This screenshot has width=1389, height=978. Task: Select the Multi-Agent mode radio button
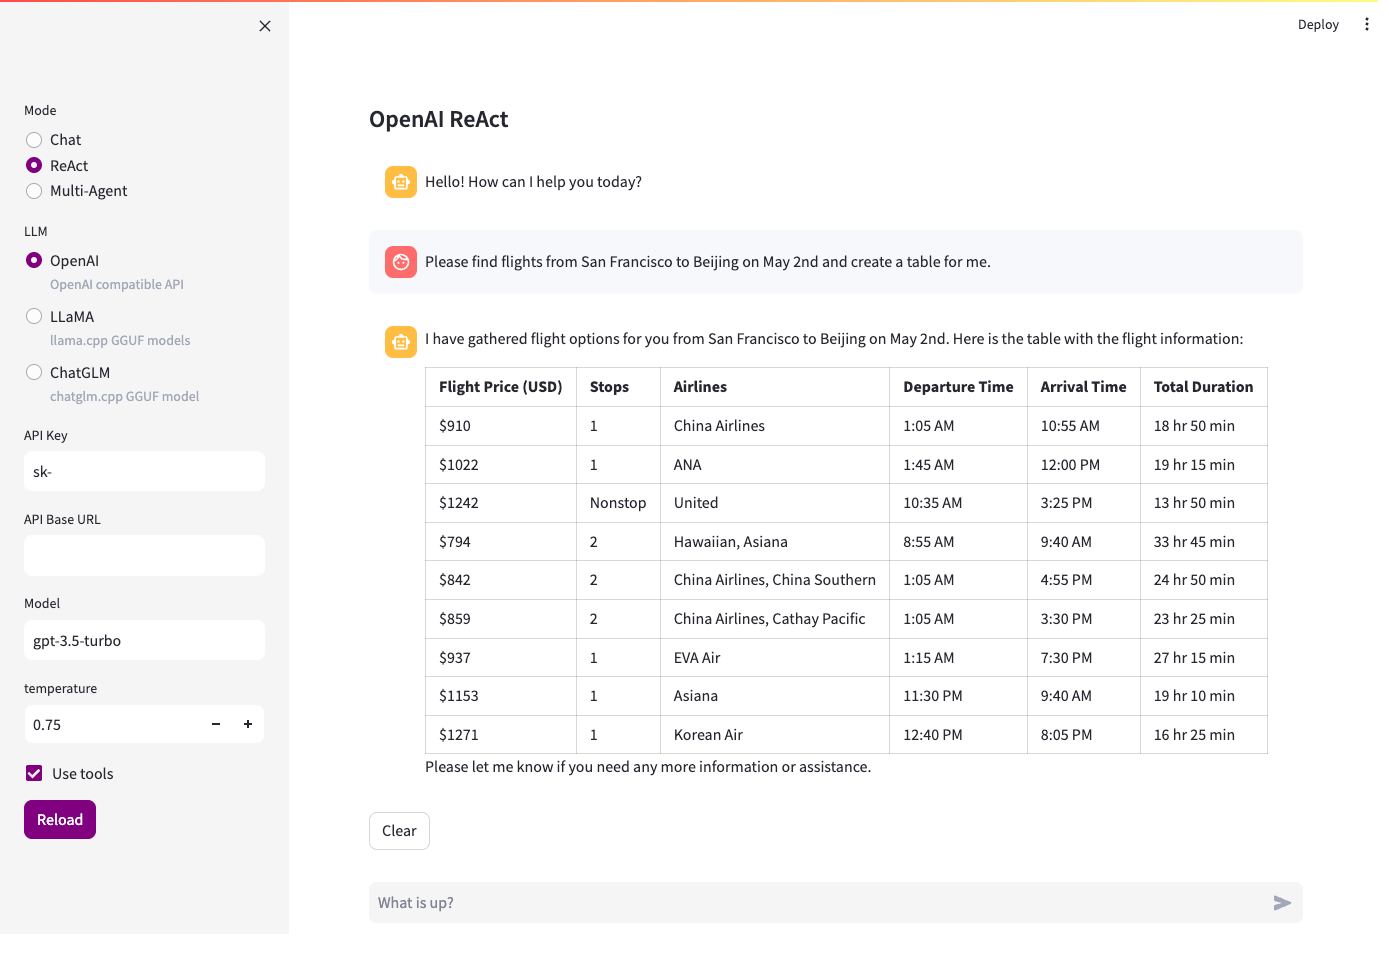coord(34,191)
